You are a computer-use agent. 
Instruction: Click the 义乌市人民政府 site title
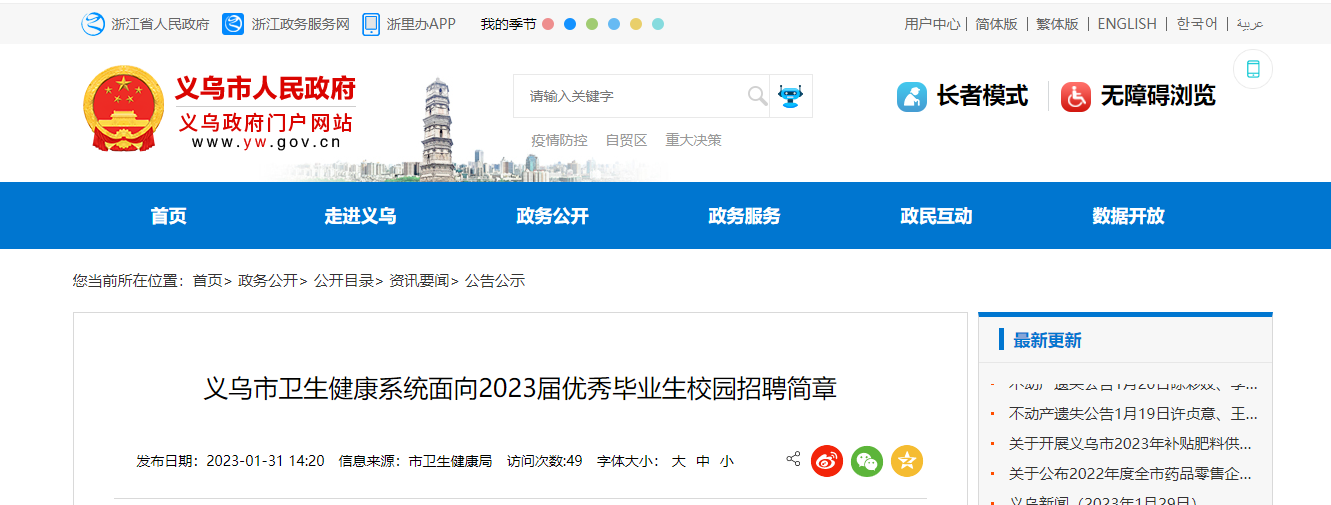[265, 89]
